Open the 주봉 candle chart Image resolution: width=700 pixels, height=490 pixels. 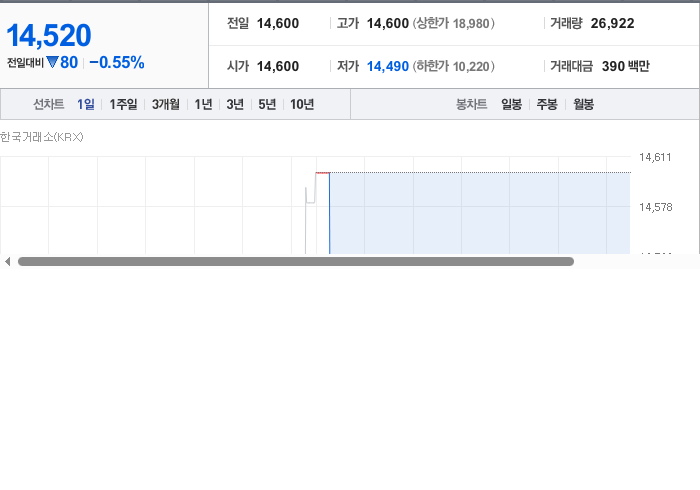547,104
